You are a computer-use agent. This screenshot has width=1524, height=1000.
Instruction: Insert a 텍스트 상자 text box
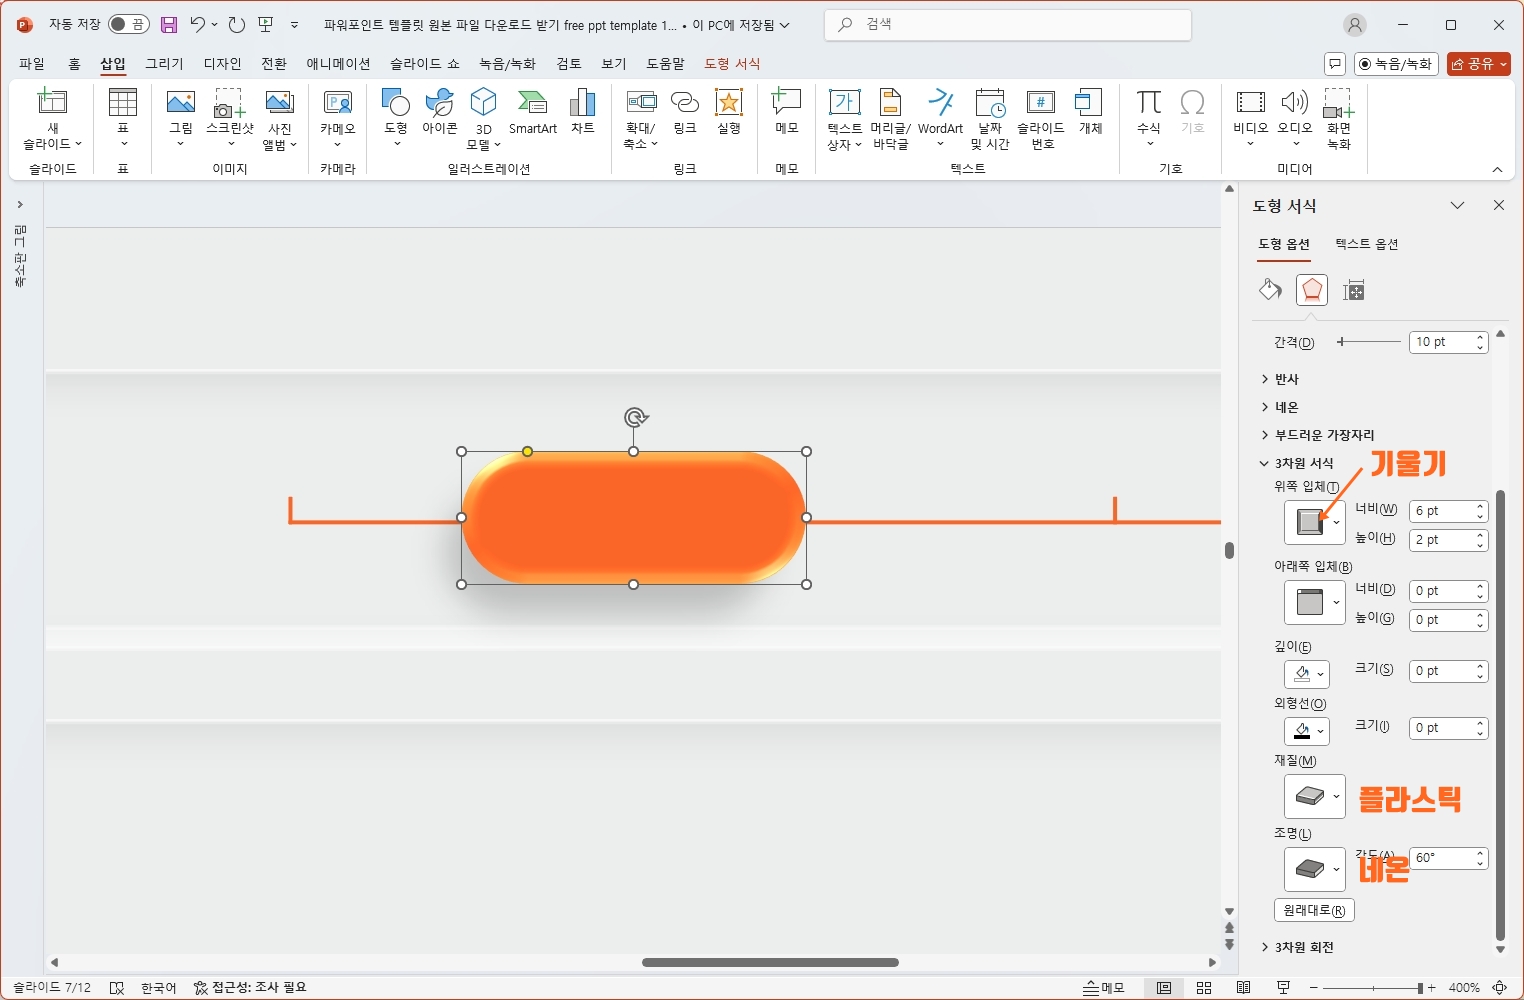(845, 118)
